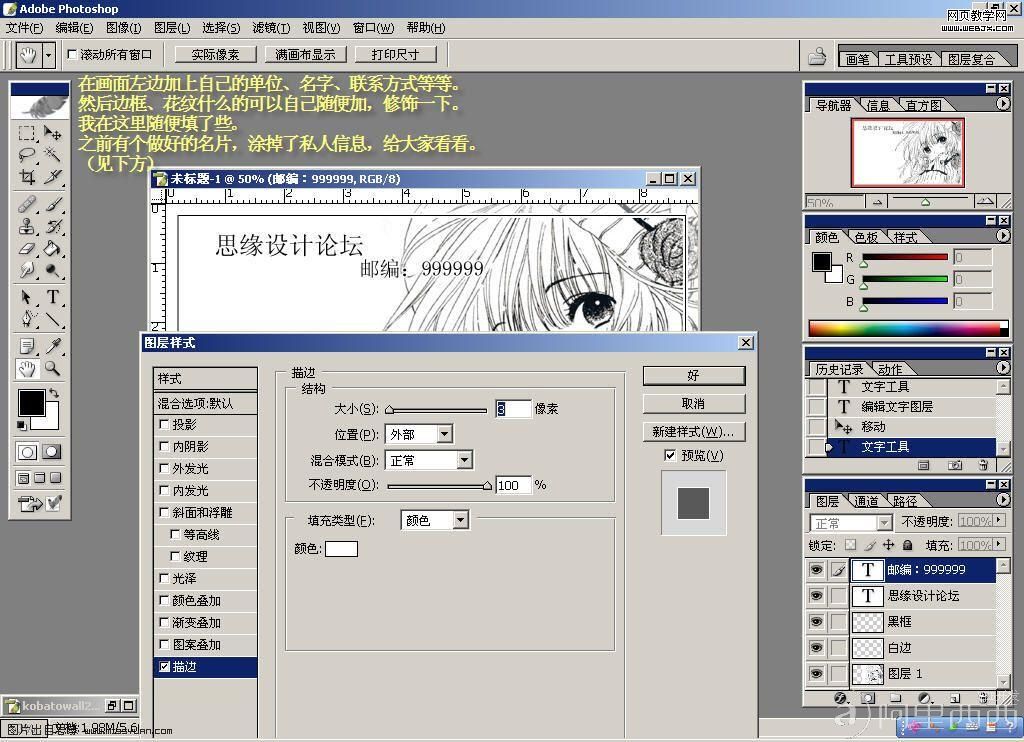Open the stroke 颜色 color swatch

click(x=342, y=549)
